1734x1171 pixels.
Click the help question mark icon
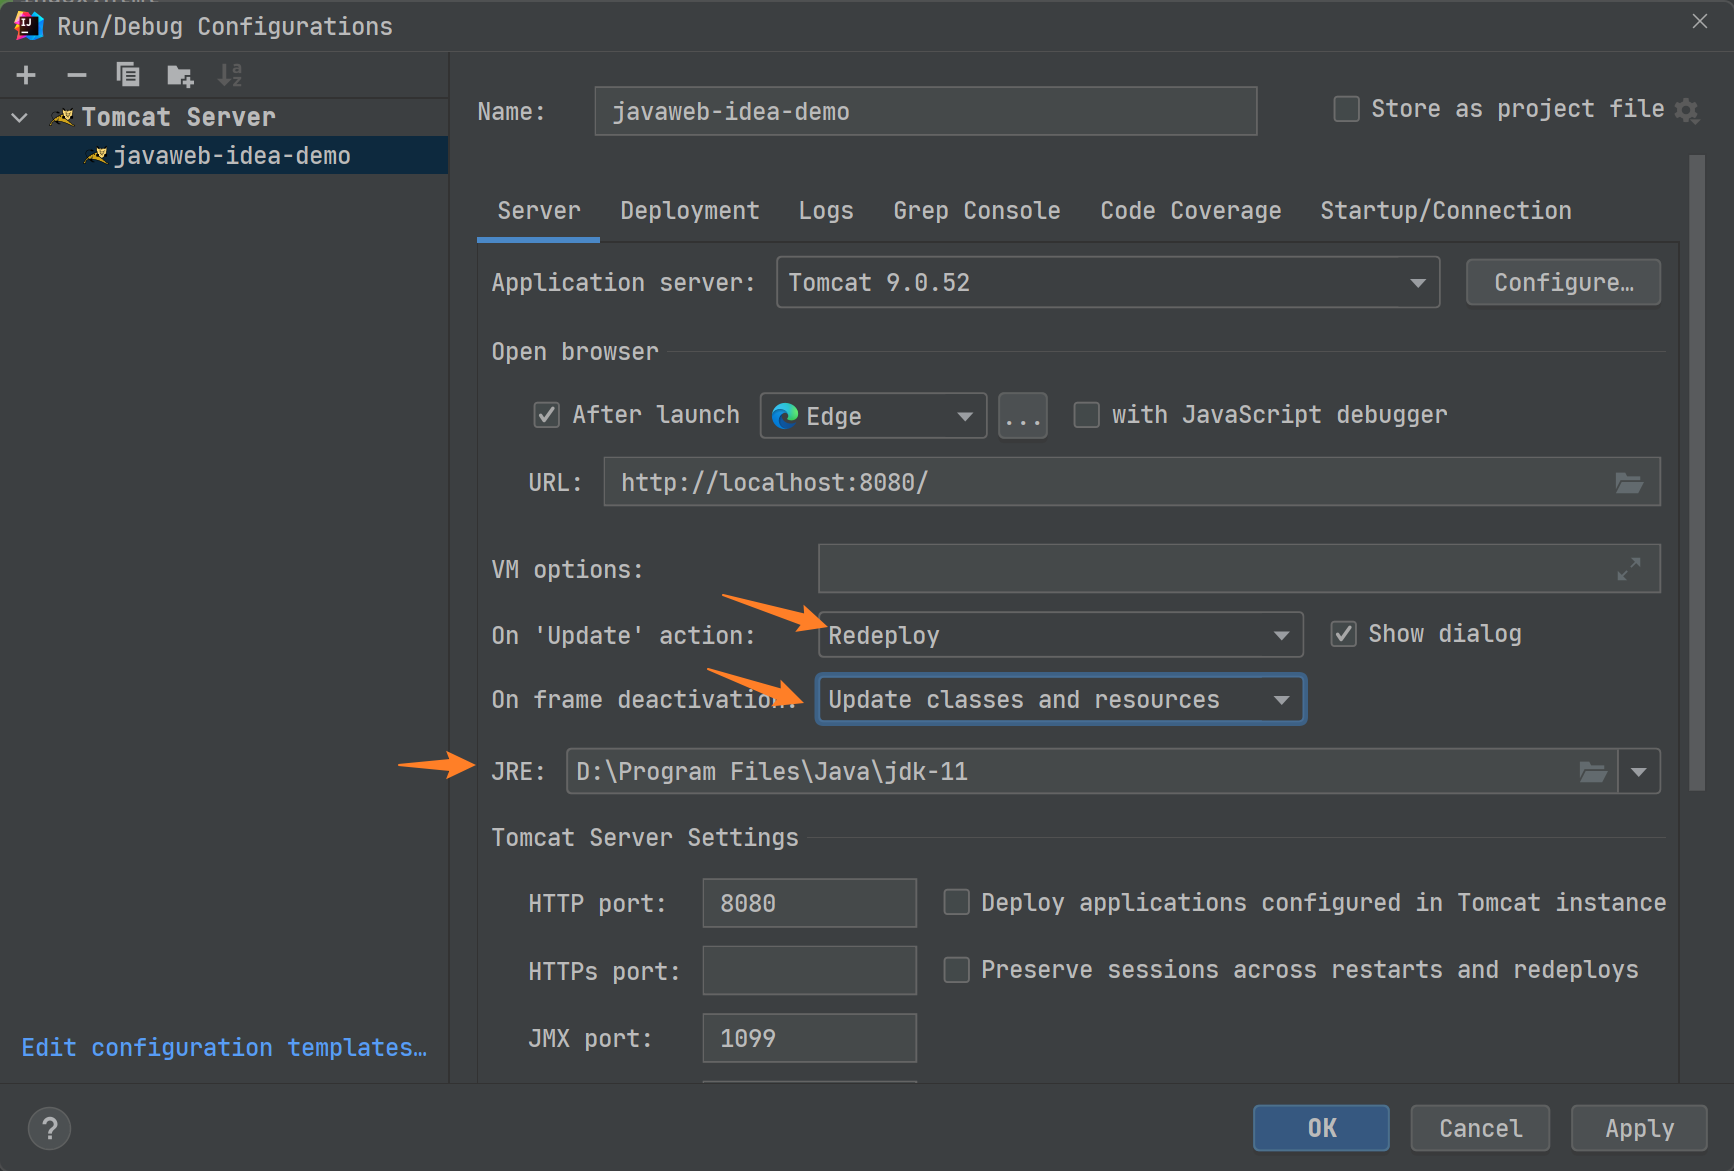[x=49, y=1129]
